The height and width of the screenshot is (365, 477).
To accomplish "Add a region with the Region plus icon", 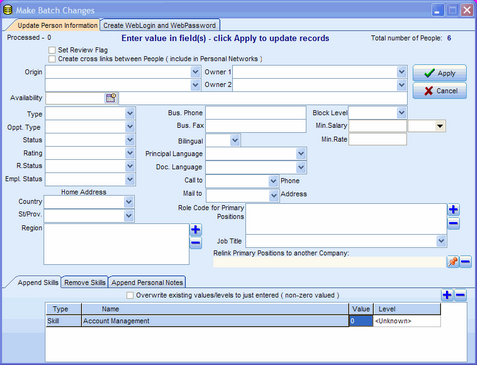I will 196,229.
